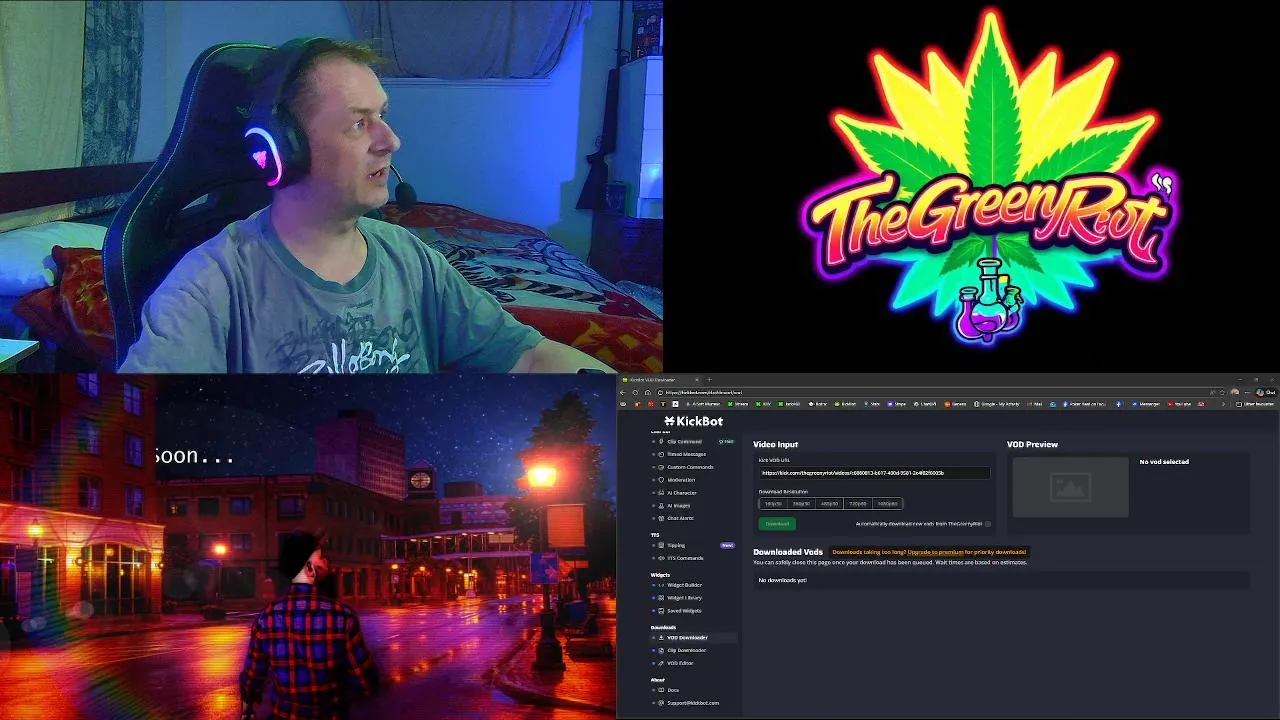Click Upgrade to premium link

[x=935, y=552]
